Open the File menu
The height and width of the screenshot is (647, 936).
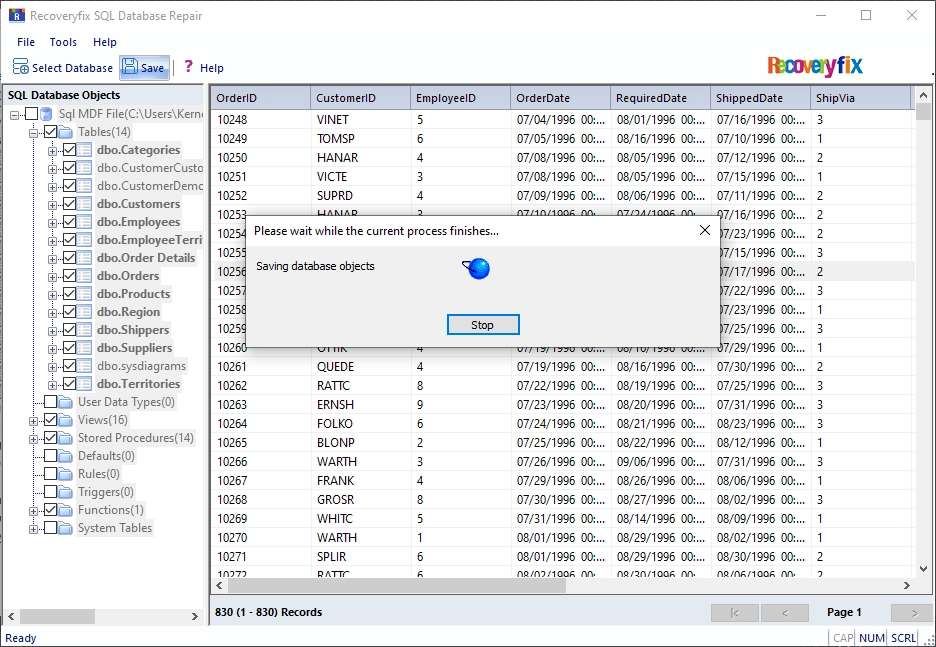click(26, 42)
